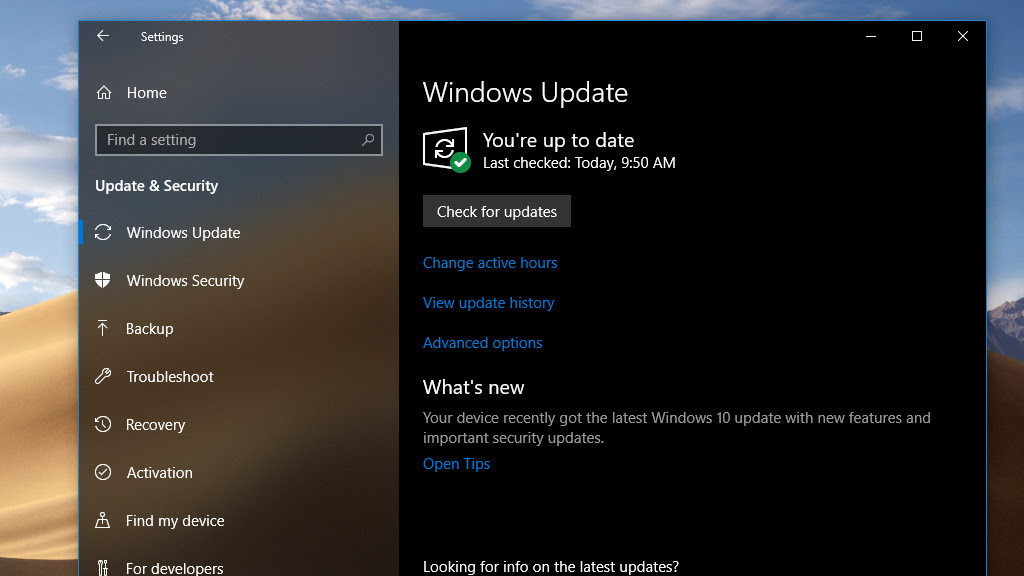Click the Update & Security section heading
Viewport: 1024px width, 576px height.
pyautogui.click(x=157, y=185)
